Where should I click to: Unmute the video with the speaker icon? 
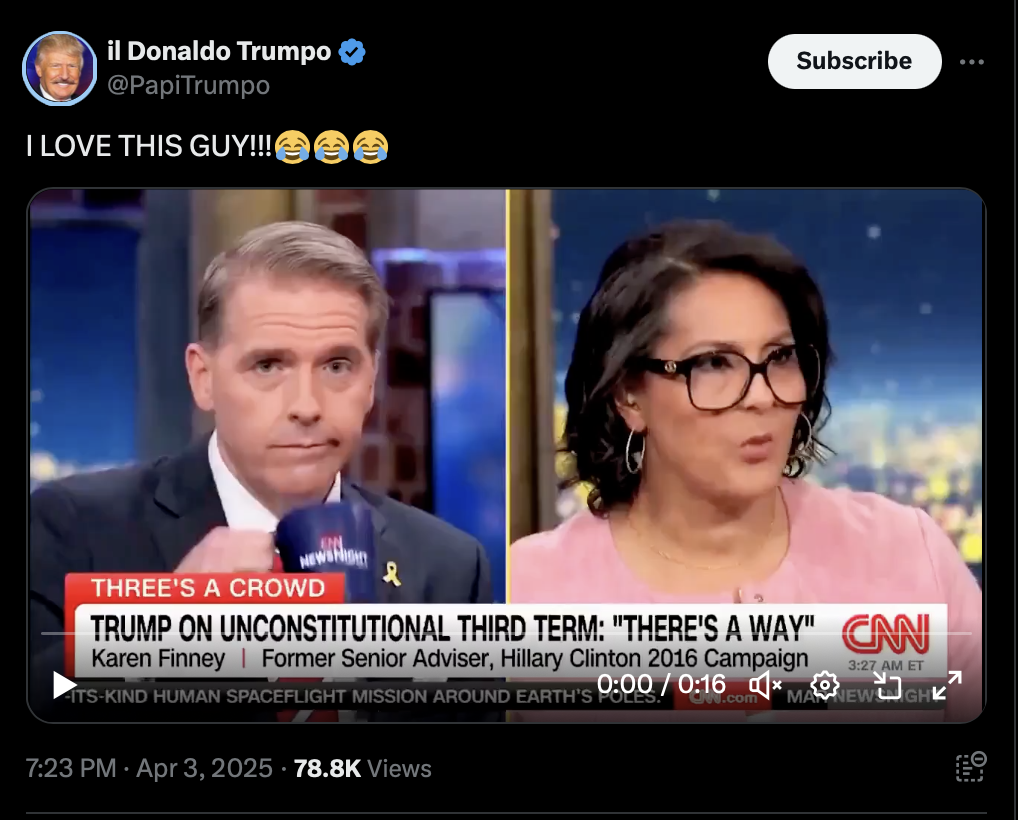point(765,685)
